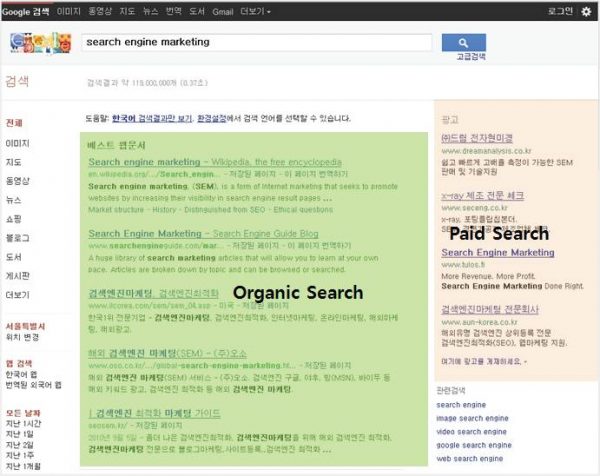Open 동영상 in the top navigation bar
Viewport: 600px width, 476px height.
click(100, 11)
